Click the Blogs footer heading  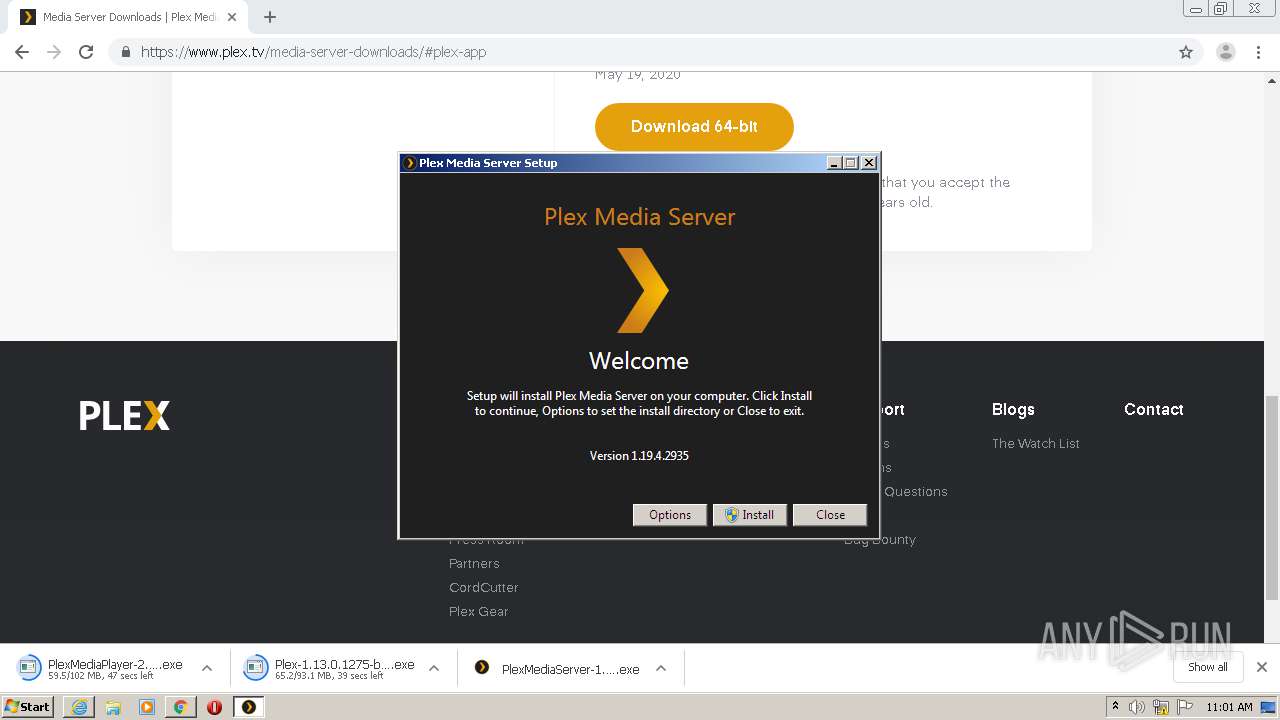[1013, 409]
